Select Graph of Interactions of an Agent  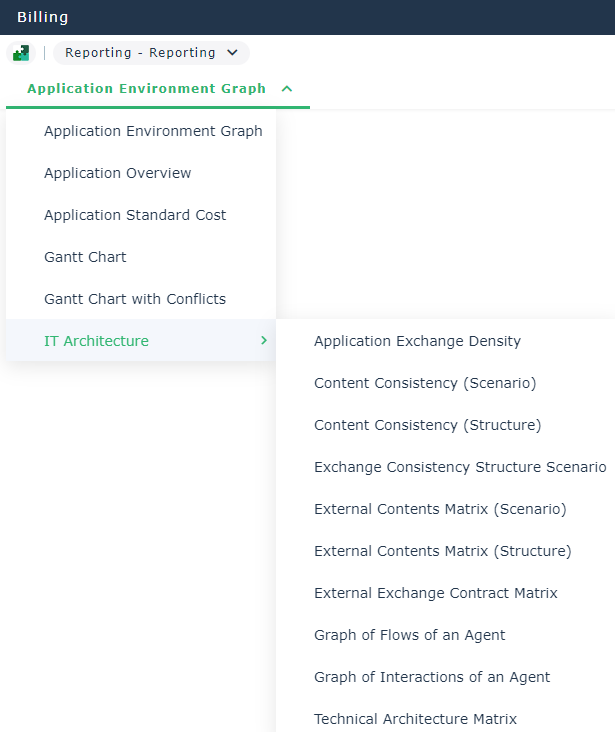click(x=432, y=677)
